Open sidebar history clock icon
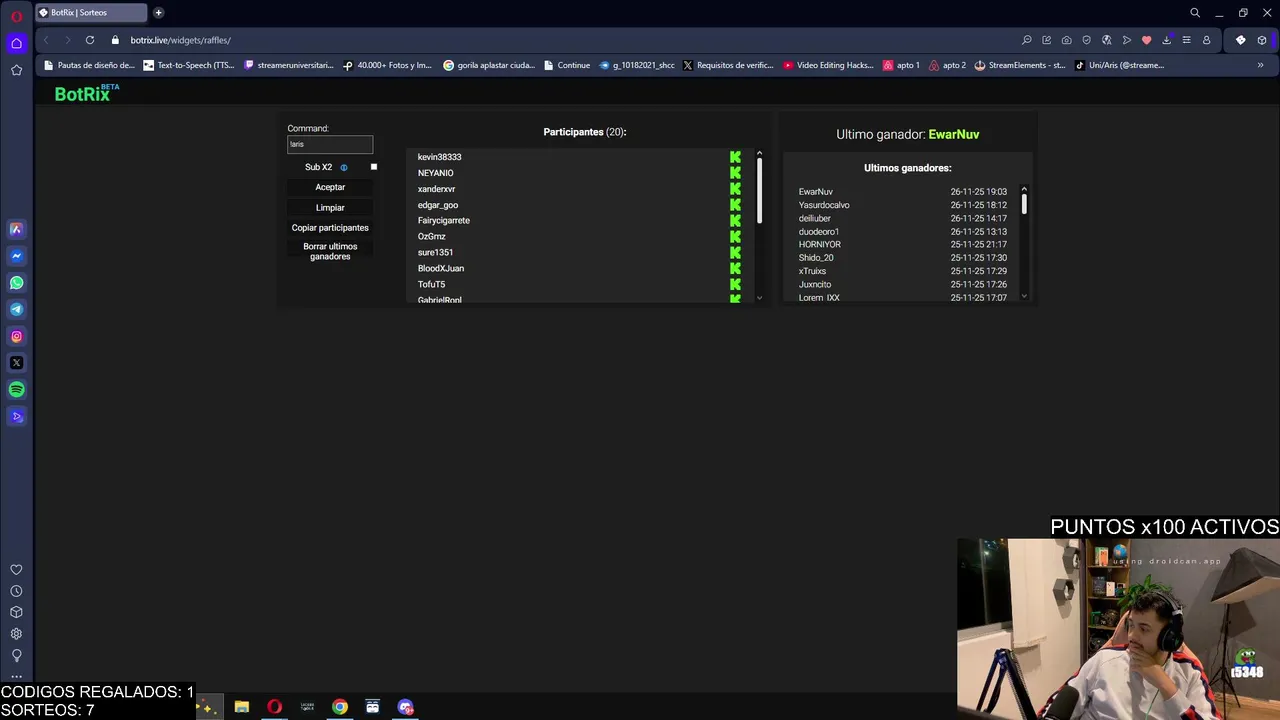1280x720 pixels. [16, 591]
